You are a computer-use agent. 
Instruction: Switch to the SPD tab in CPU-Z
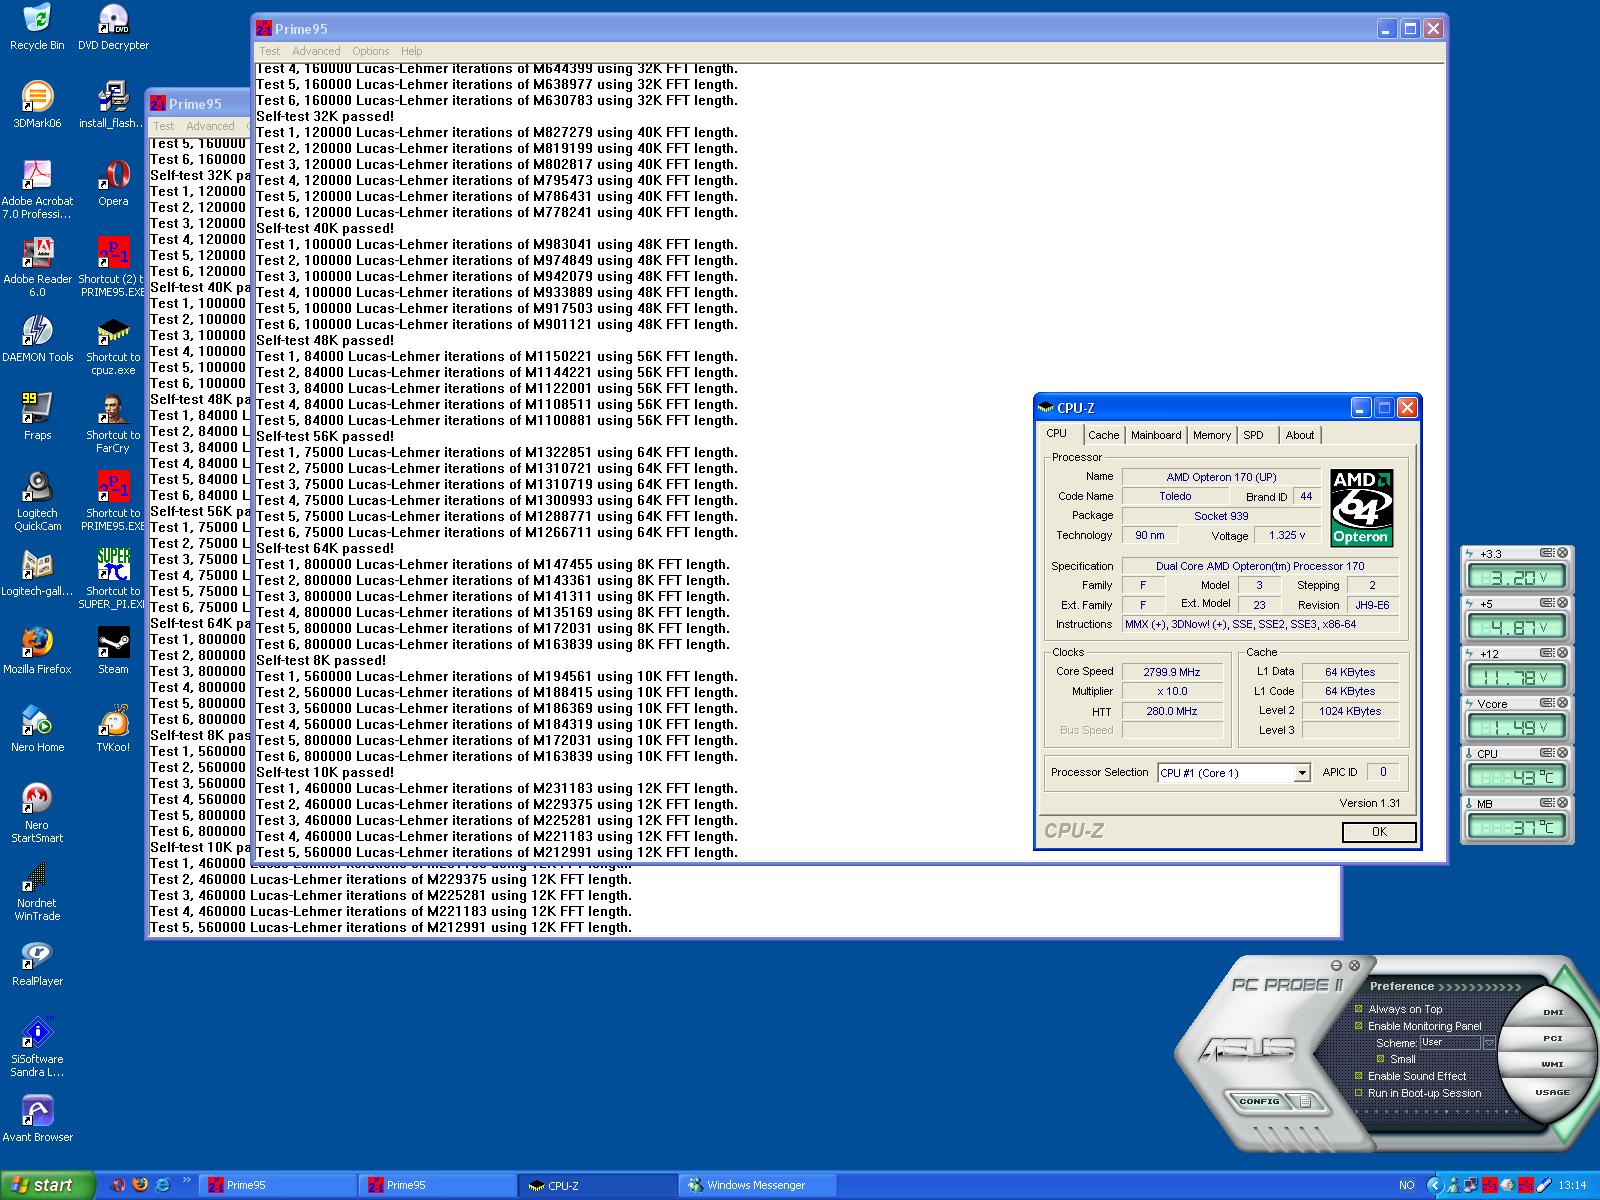pos(1254,435)
